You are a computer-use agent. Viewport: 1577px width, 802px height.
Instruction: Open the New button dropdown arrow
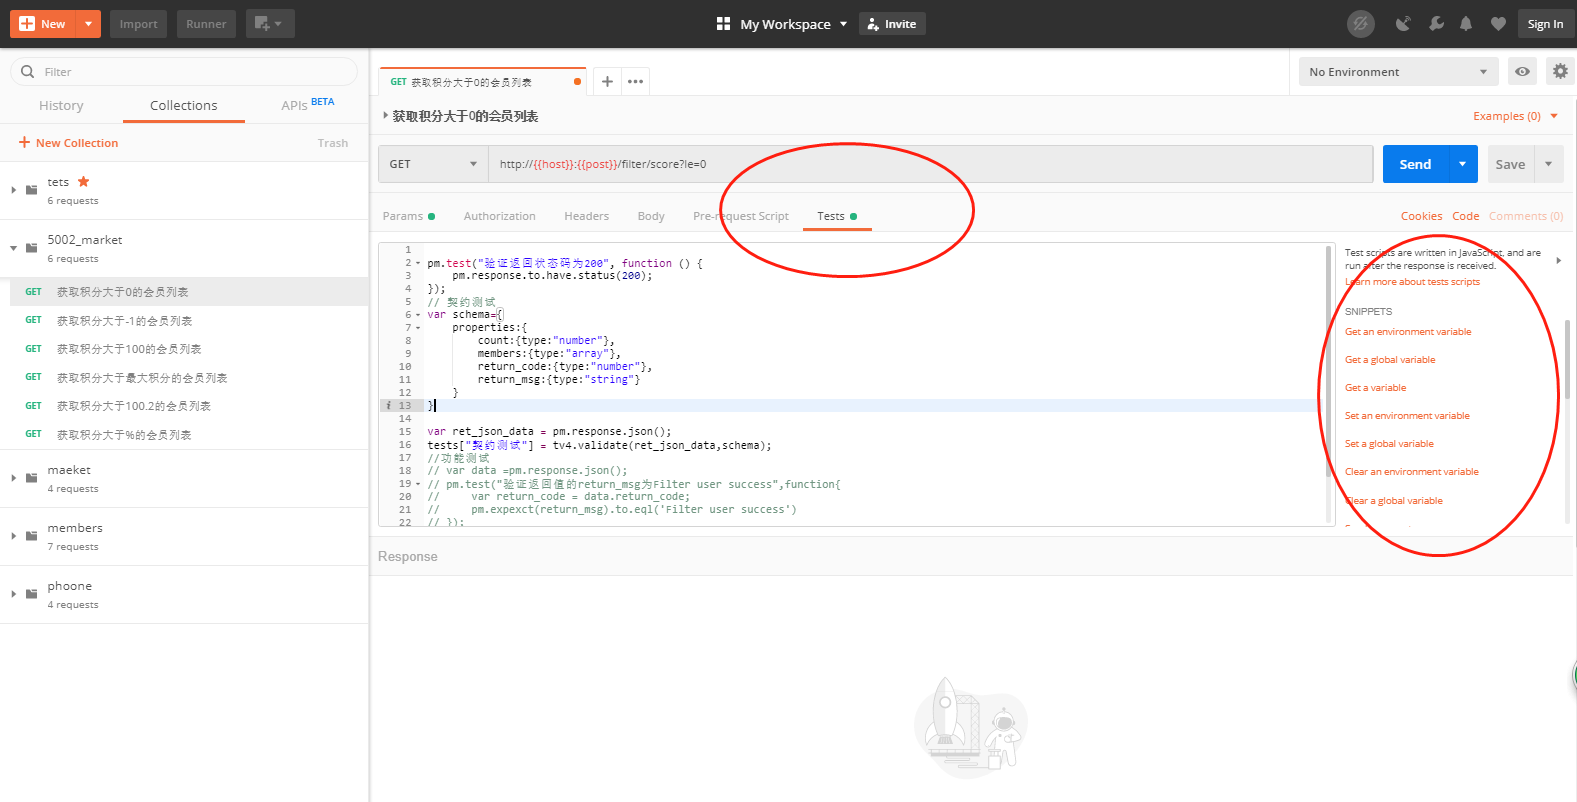pos(89,24)
